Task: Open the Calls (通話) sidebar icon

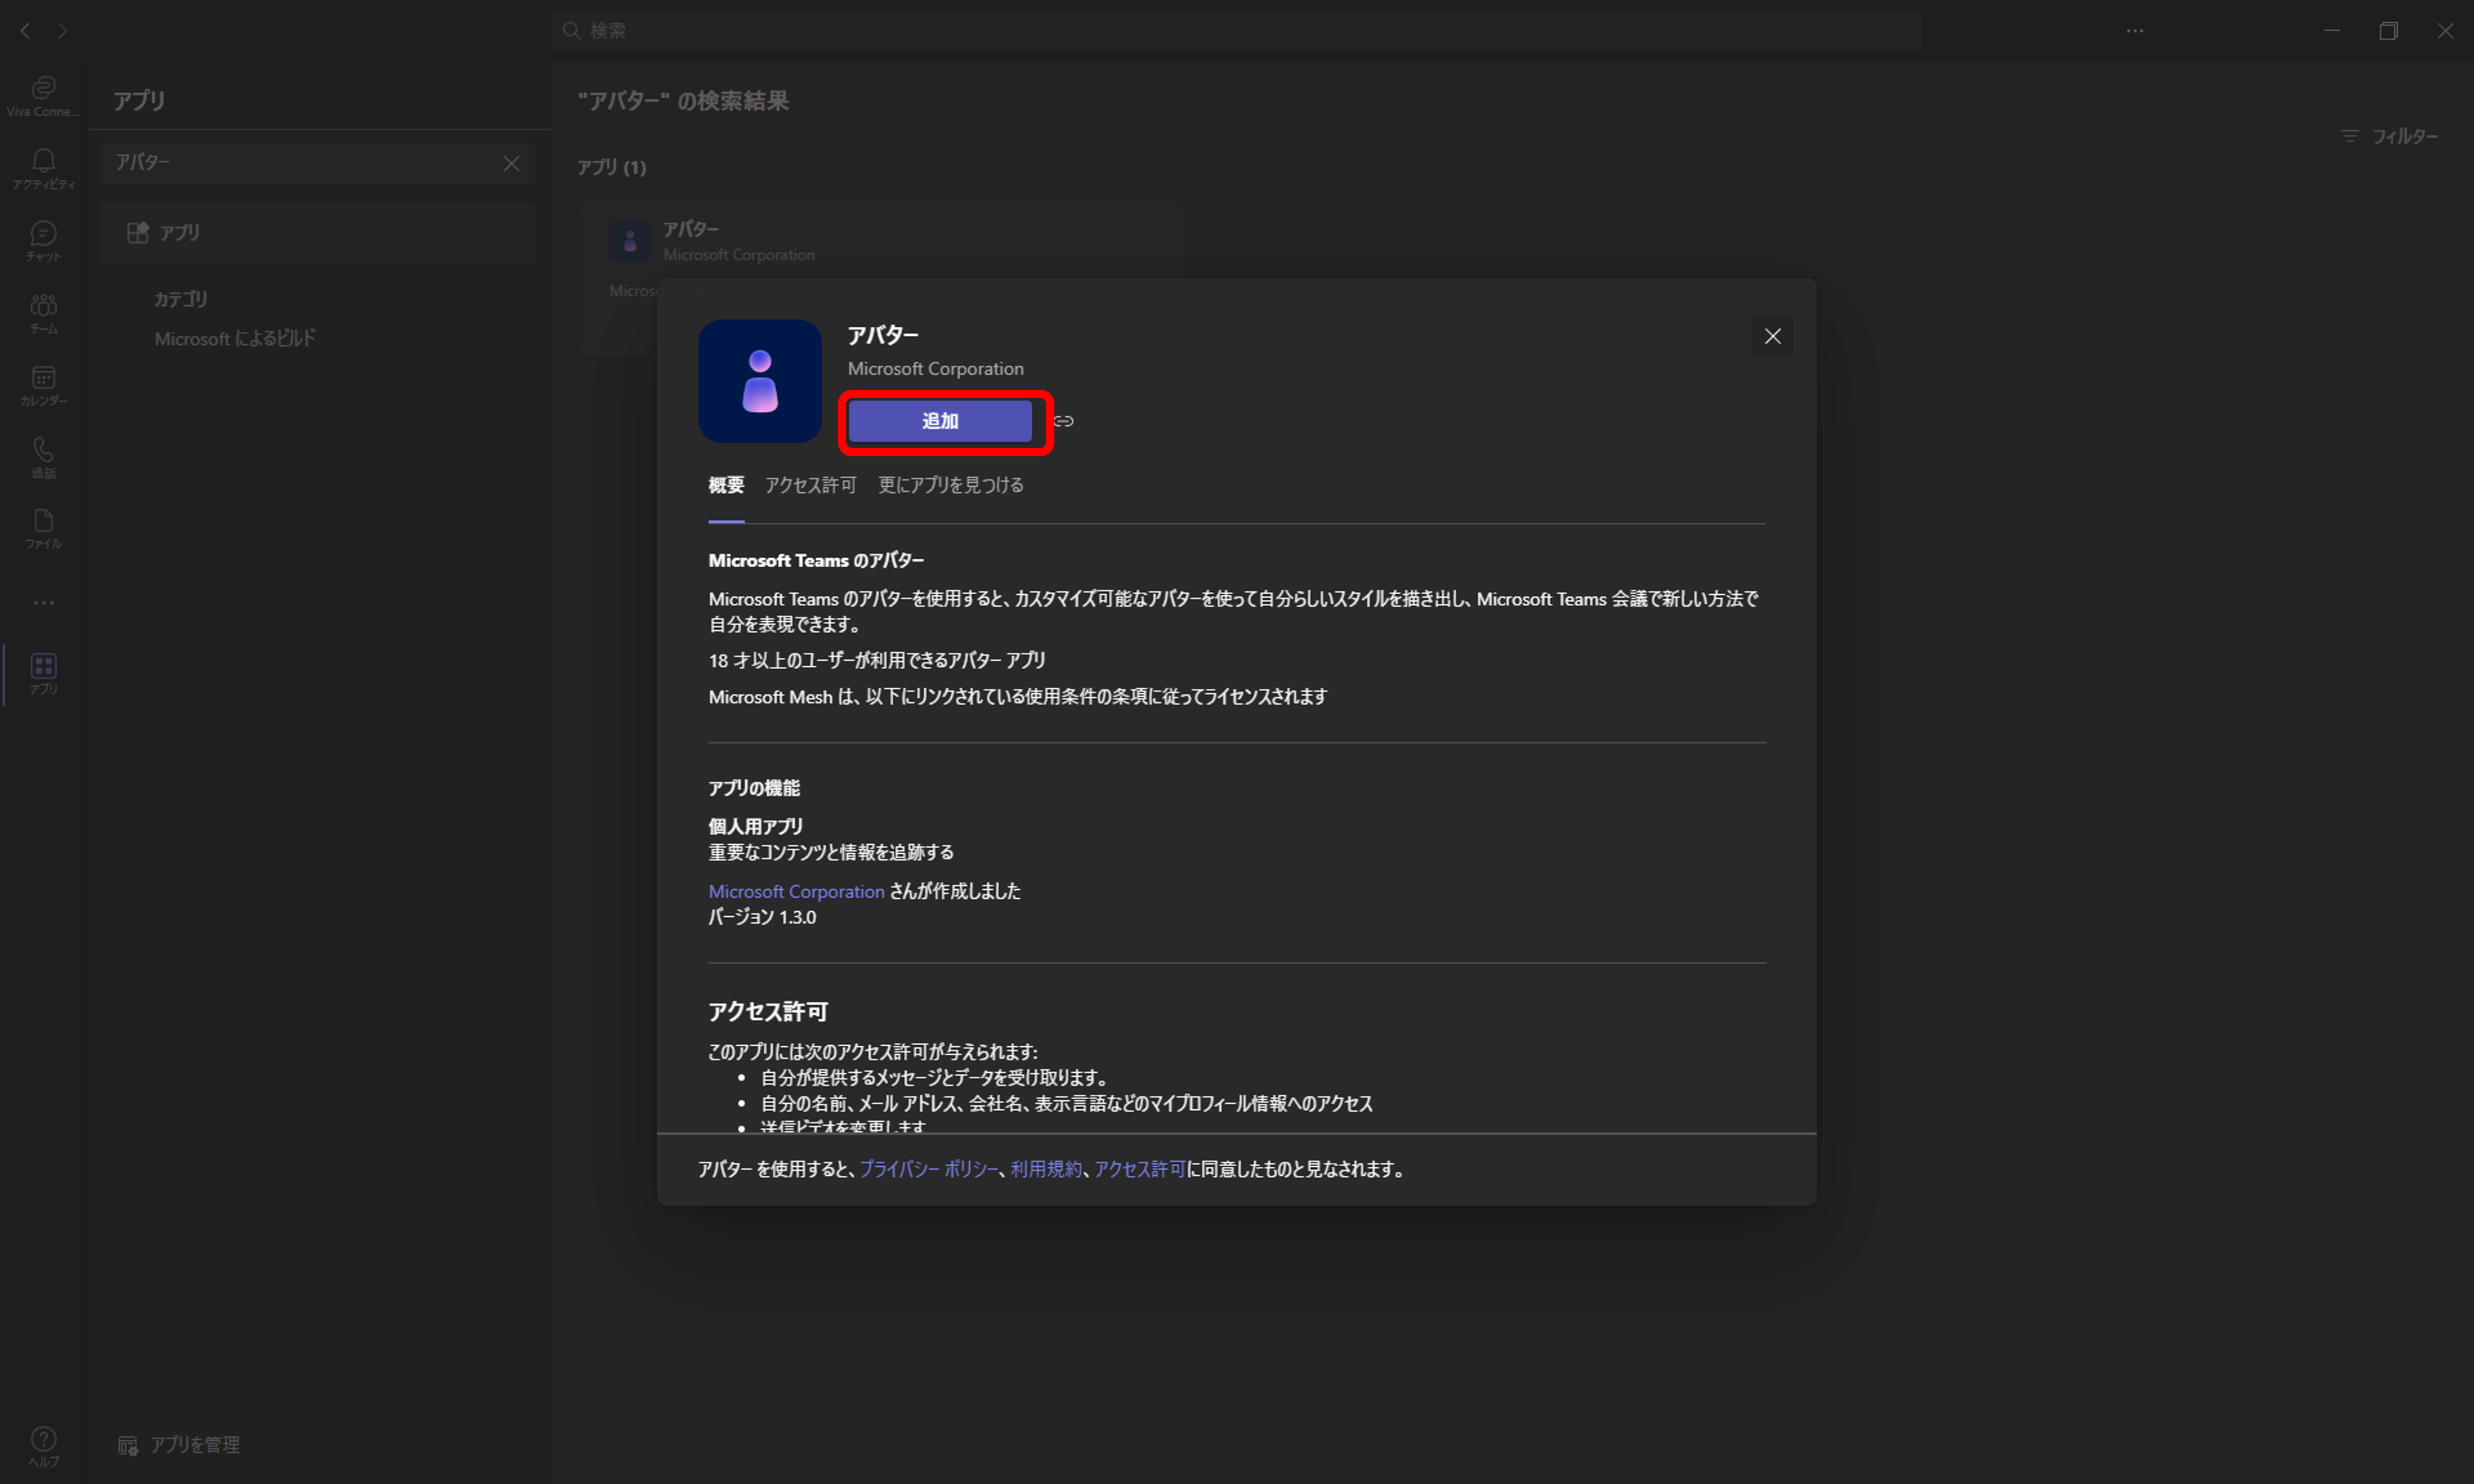Action: pos(43,457)
